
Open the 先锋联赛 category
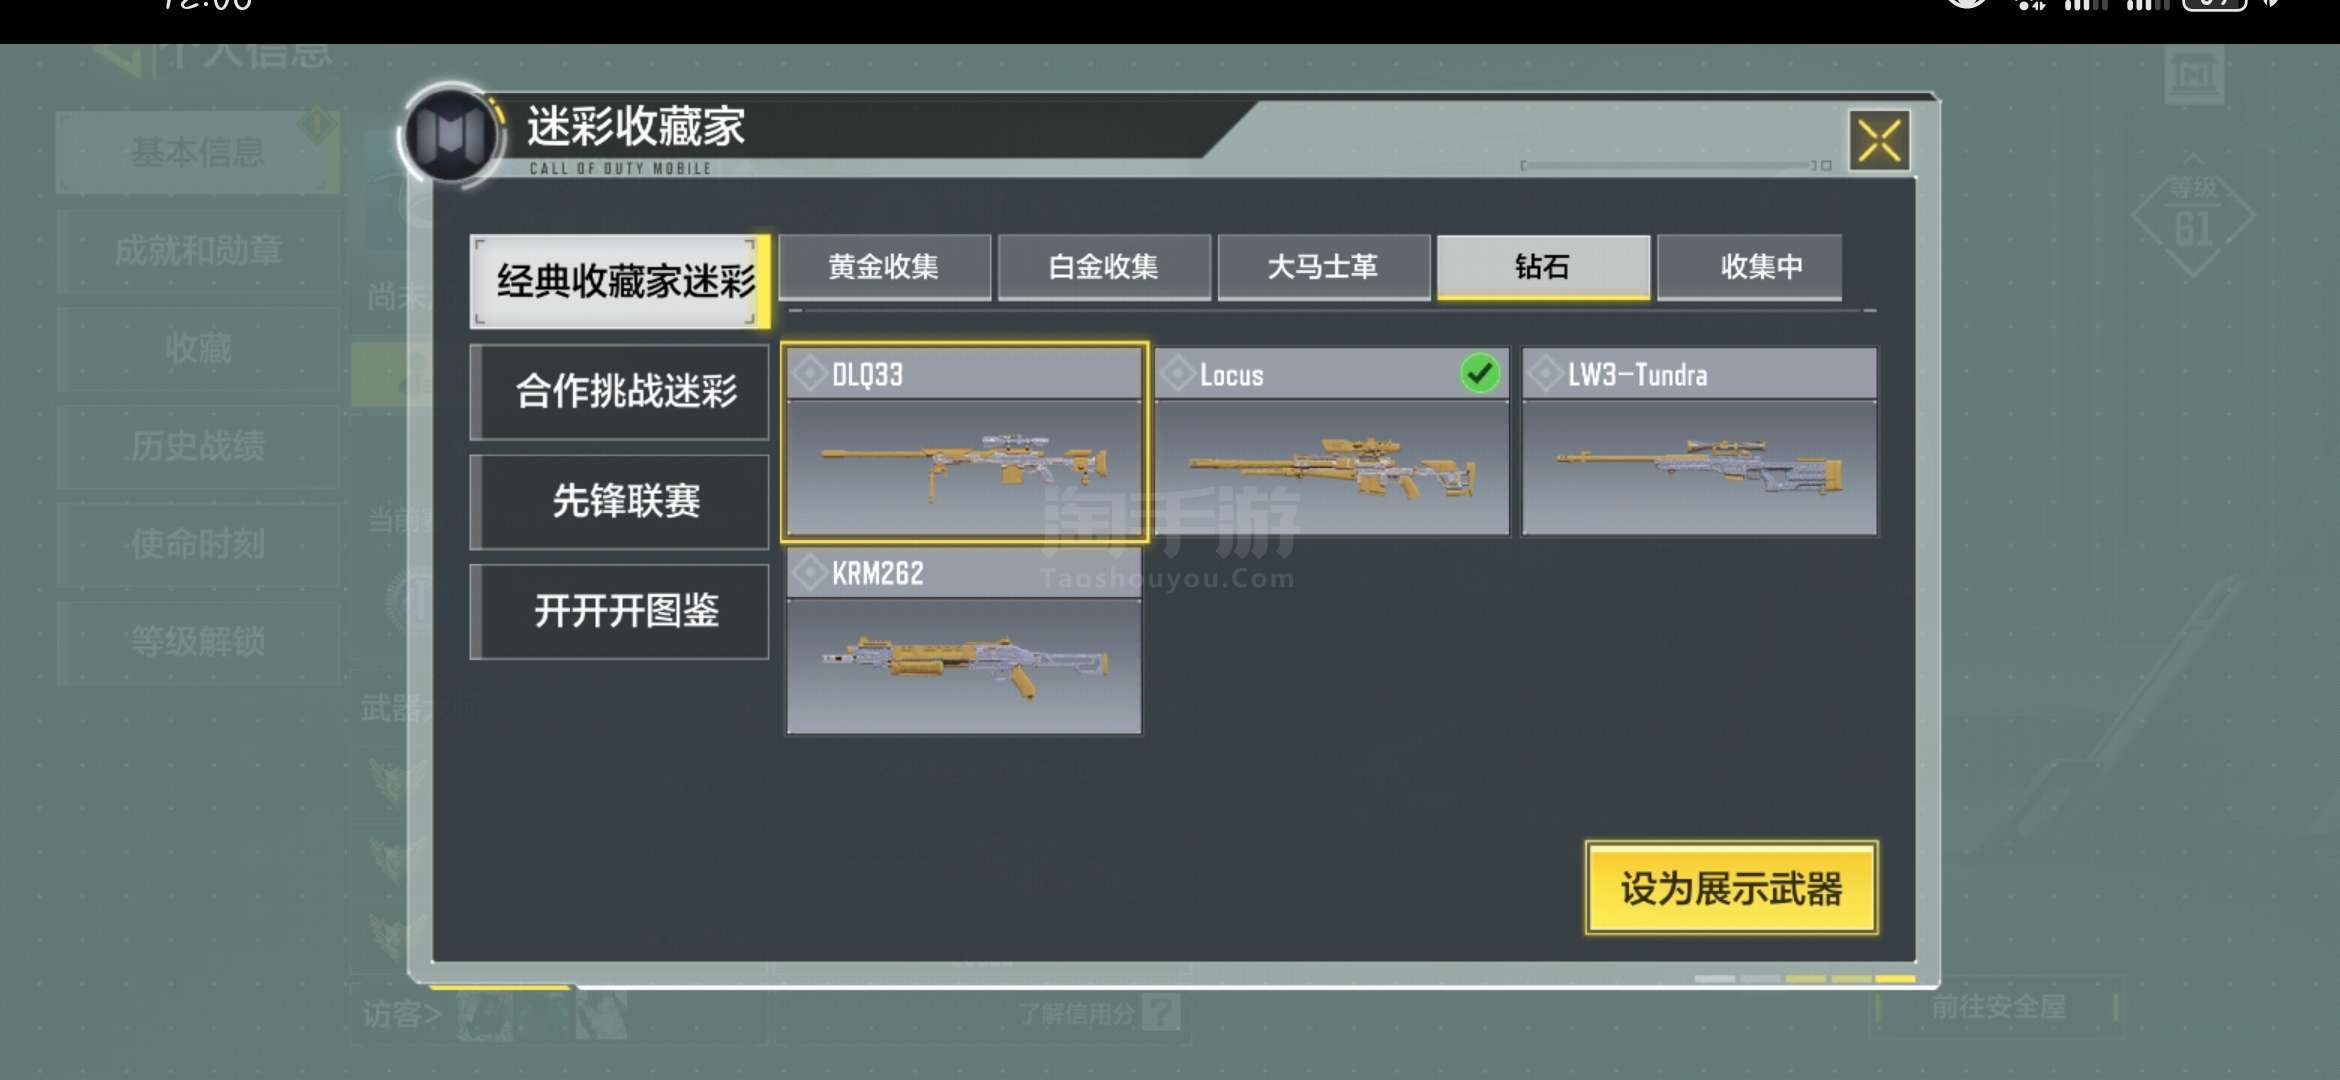[x=619, y=502]
